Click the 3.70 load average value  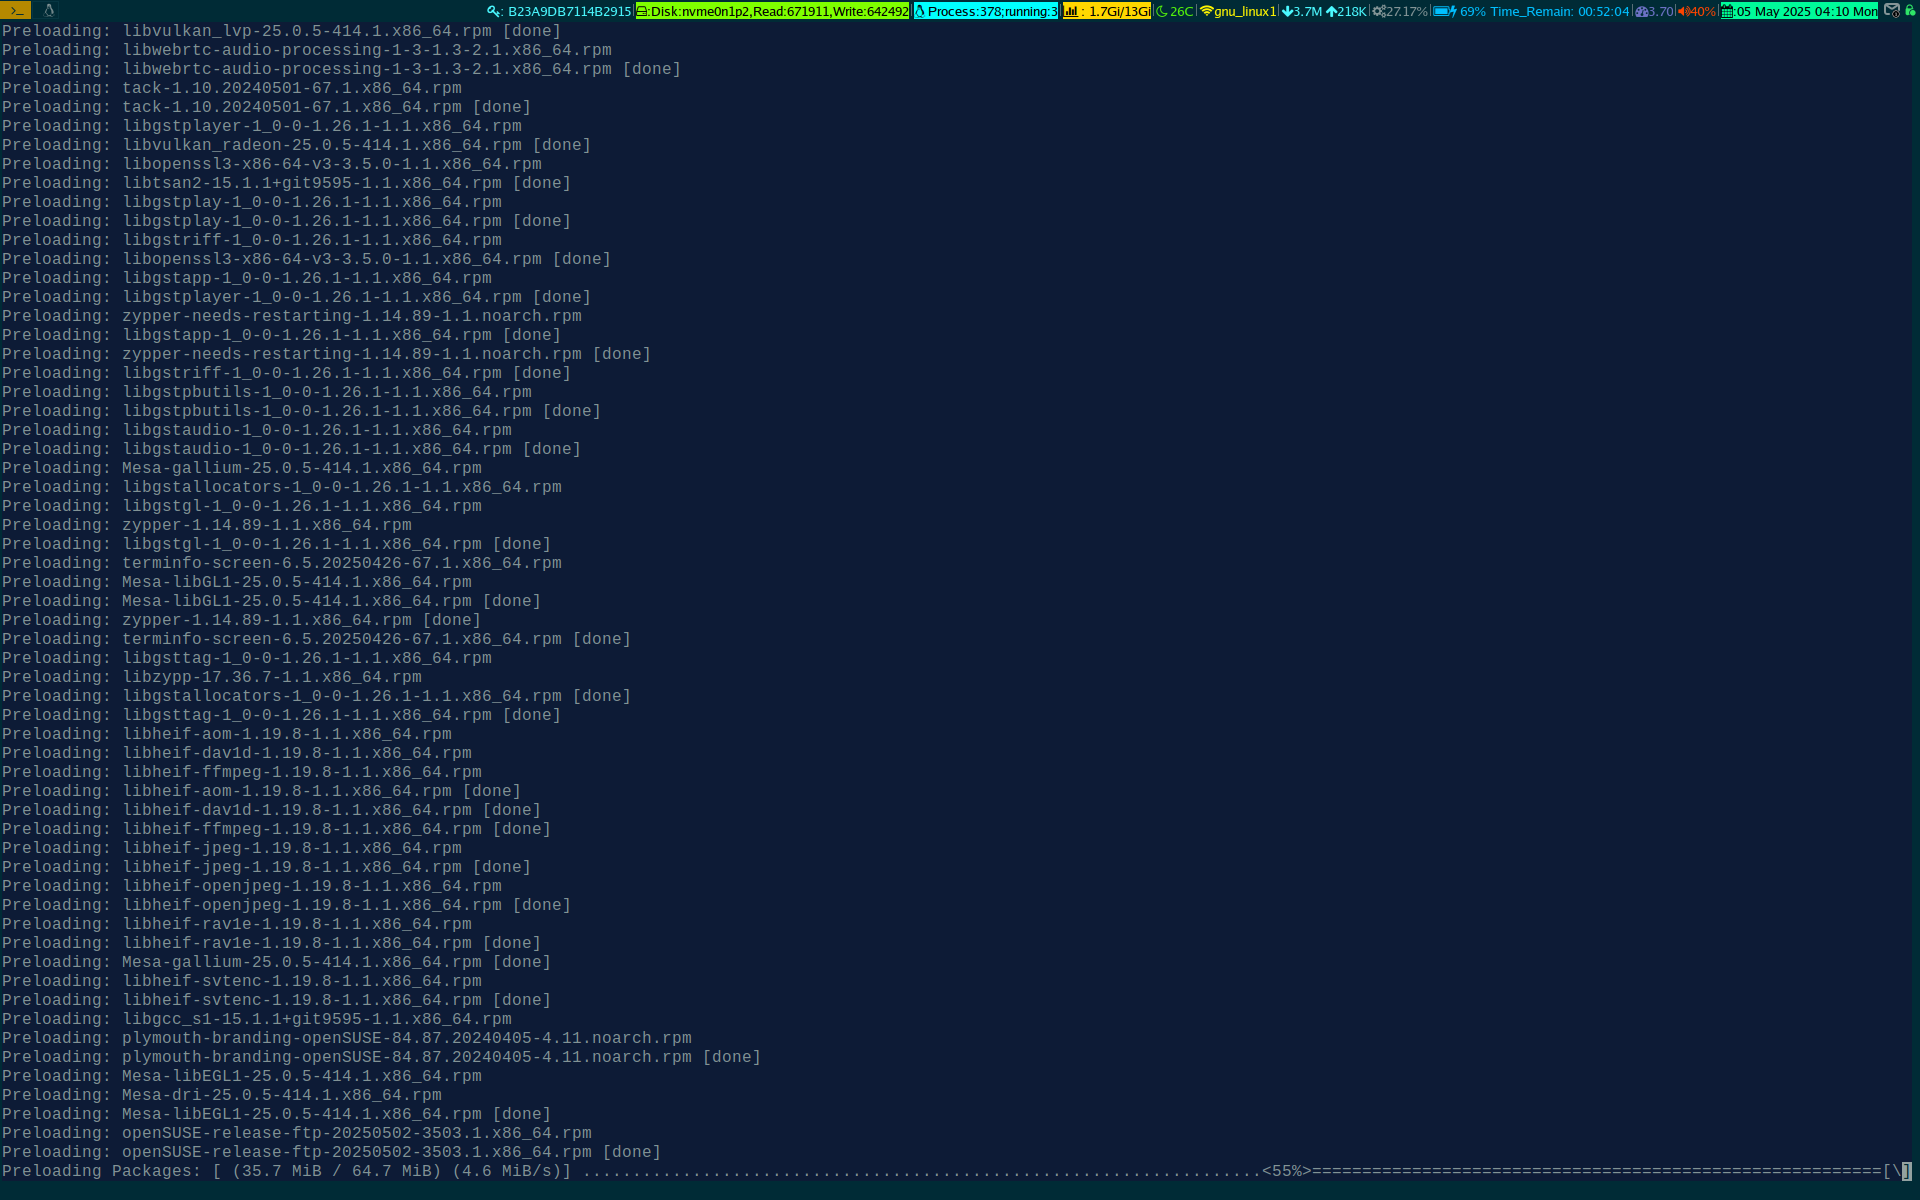[1660, 11]
